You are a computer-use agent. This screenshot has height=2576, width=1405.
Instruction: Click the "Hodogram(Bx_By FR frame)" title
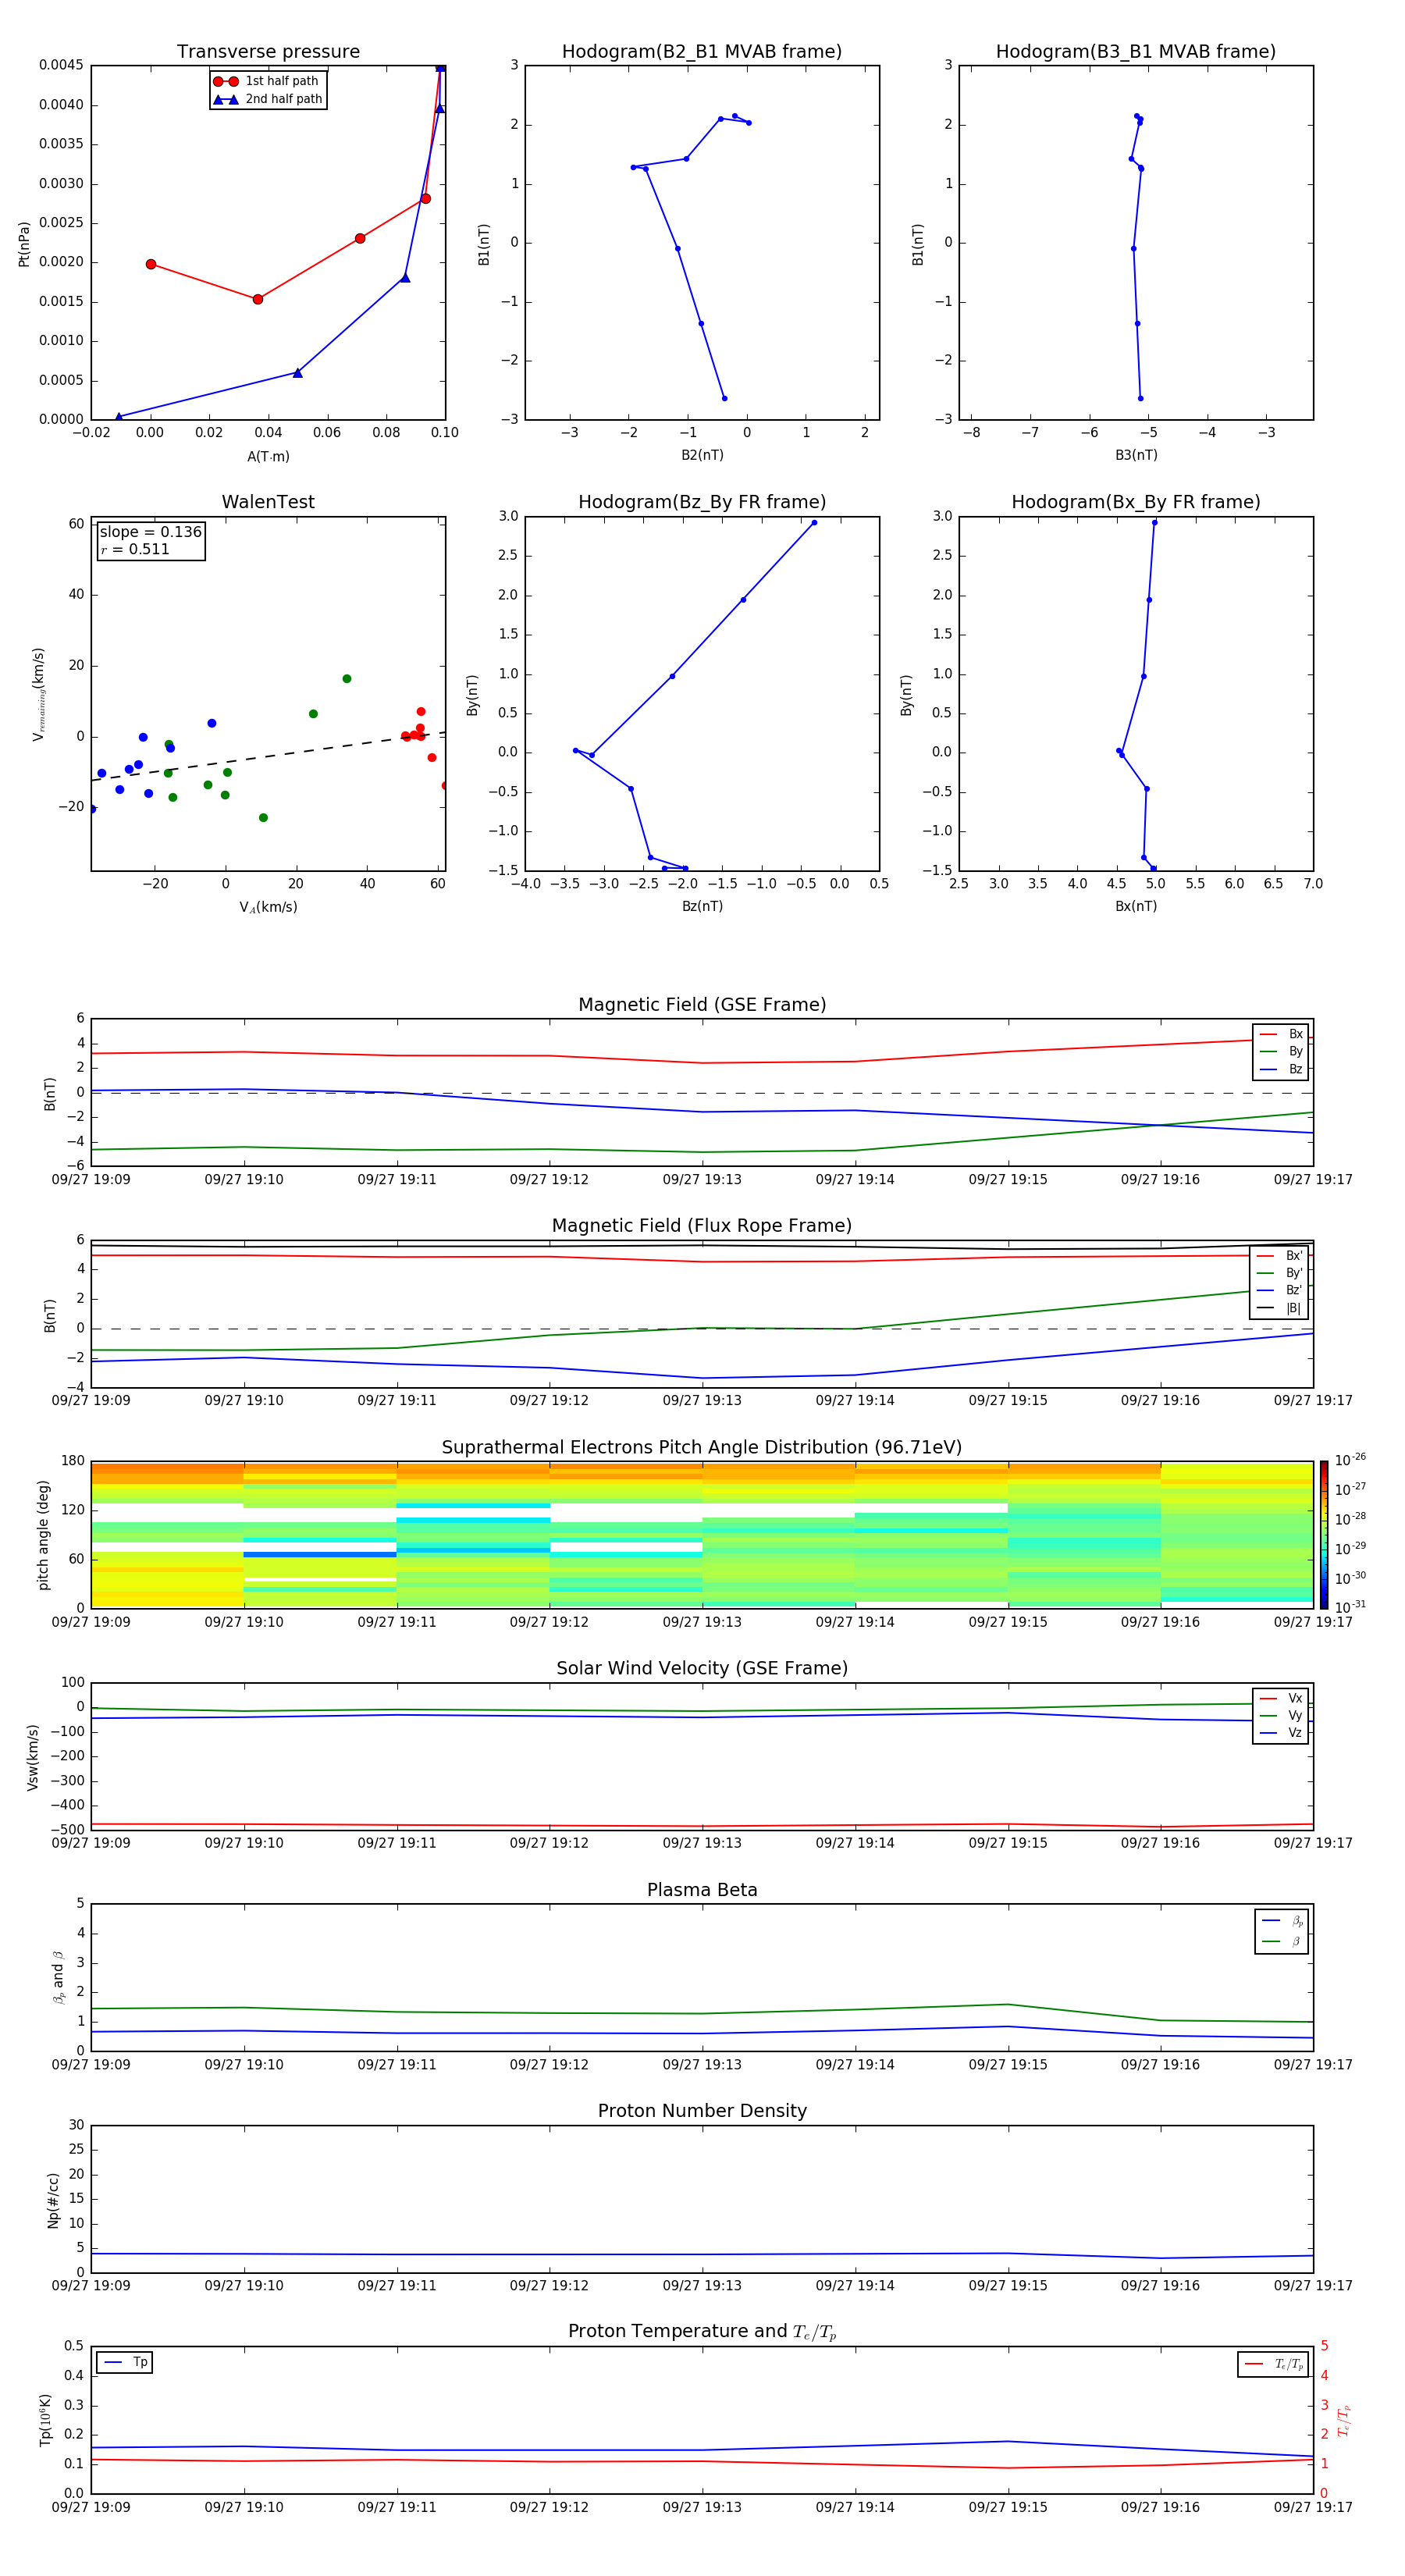1136,502
